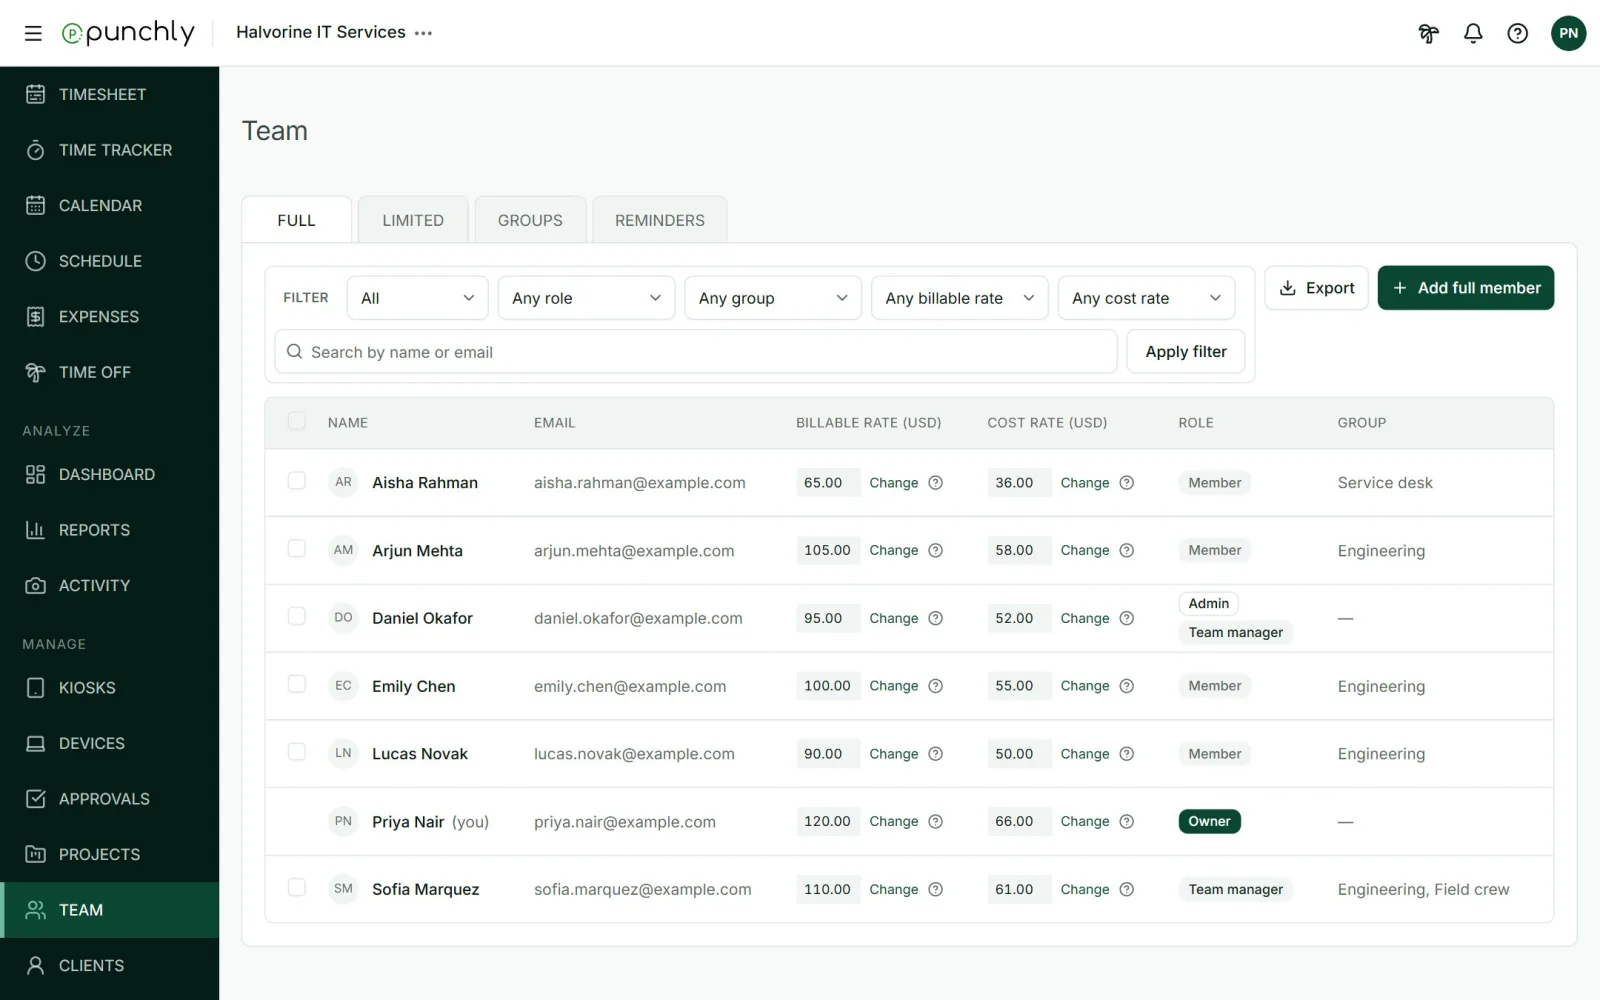Select Lucas Novak's row checkbox
The height and width of the screenshot is (1000, 1600).
(296, 752)
